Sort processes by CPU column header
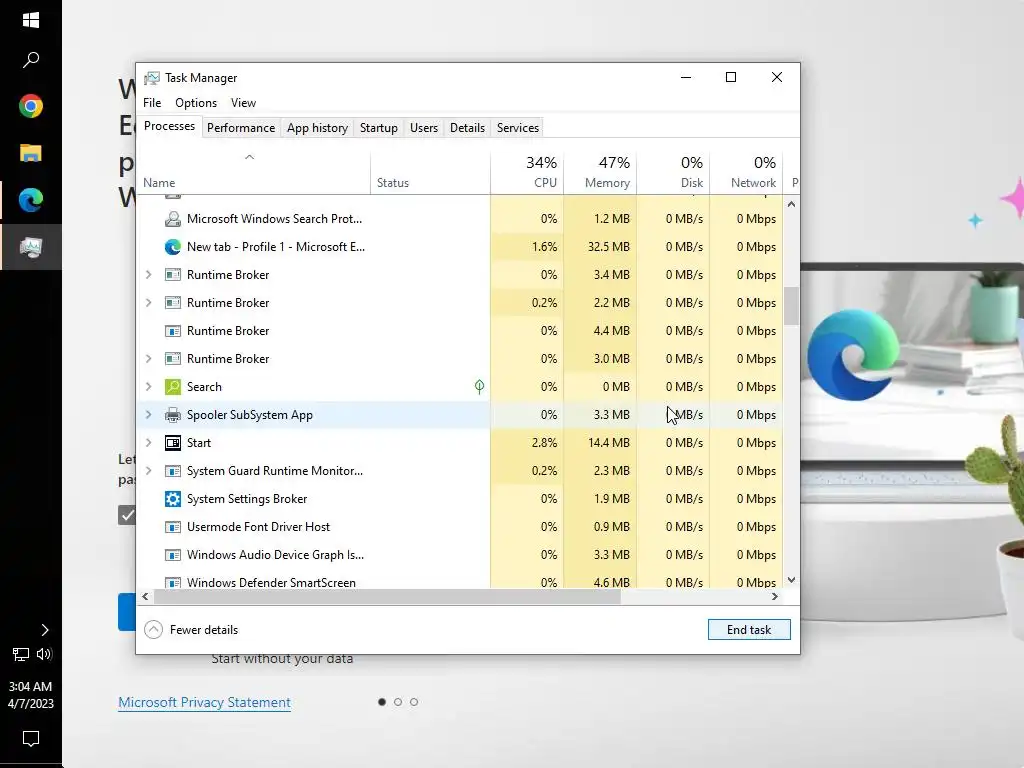Image resolution: width=1024 pixels, height=768 pixels. click(x=527, y=172)
